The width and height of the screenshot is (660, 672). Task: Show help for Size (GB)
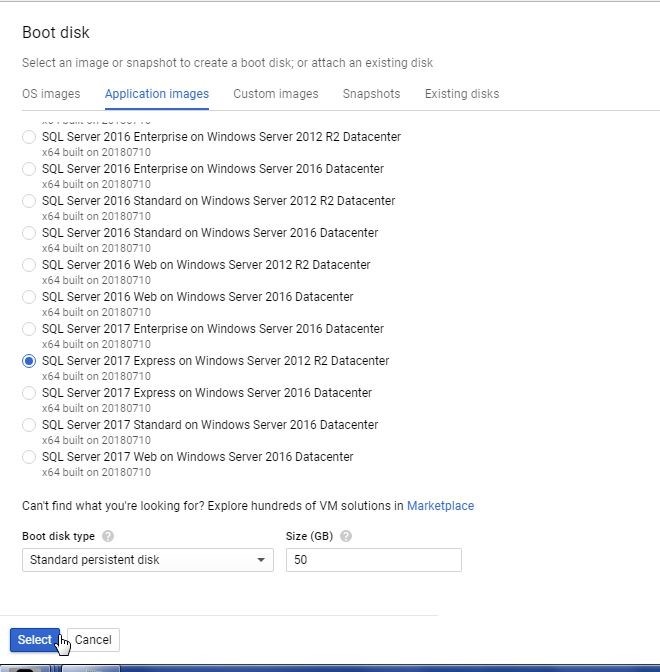[x=346, y=536]
